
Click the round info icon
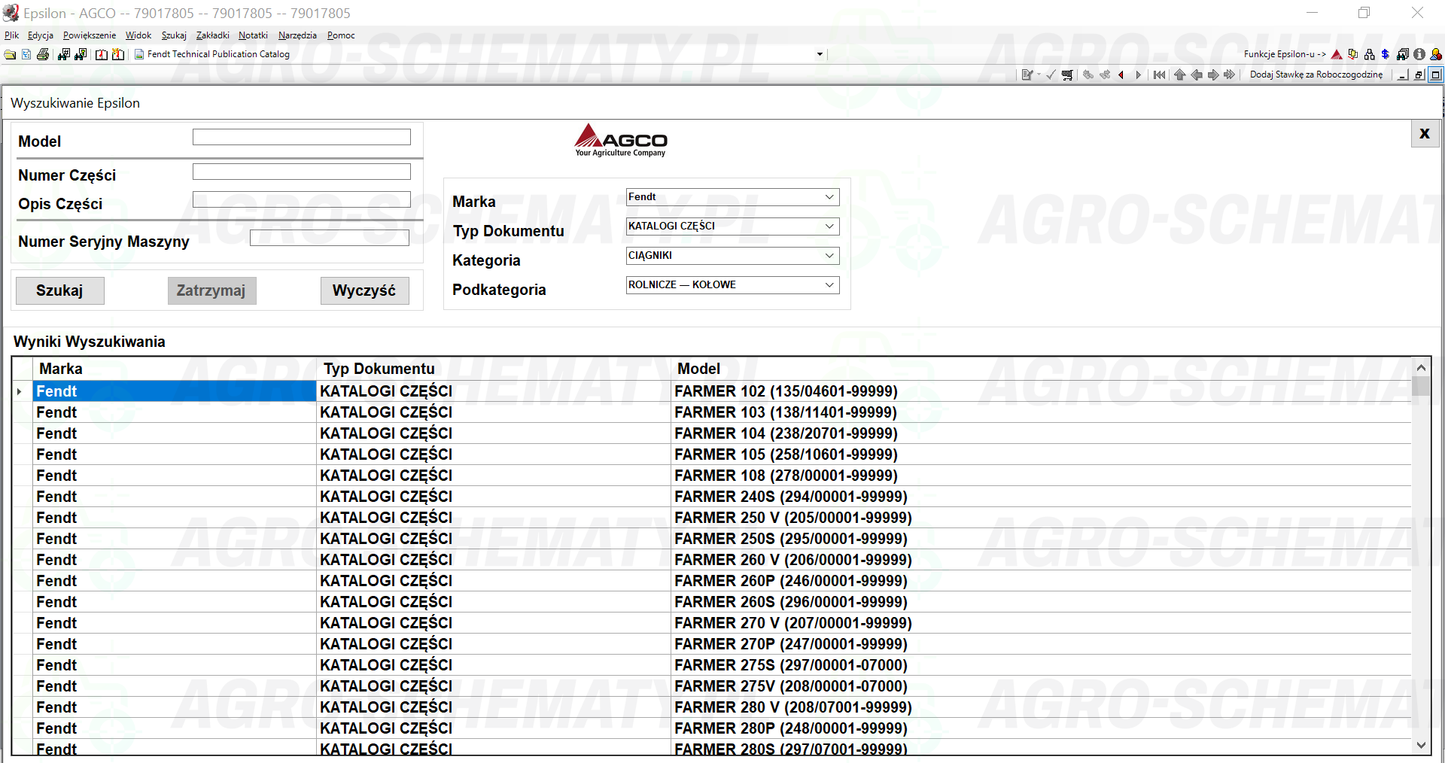click(x=1419, y=54)
